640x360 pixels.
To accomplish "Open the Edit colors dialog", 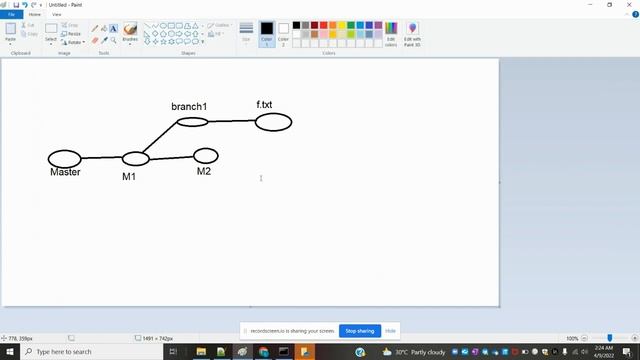I will pyautogui.click(x=391, y=34).
